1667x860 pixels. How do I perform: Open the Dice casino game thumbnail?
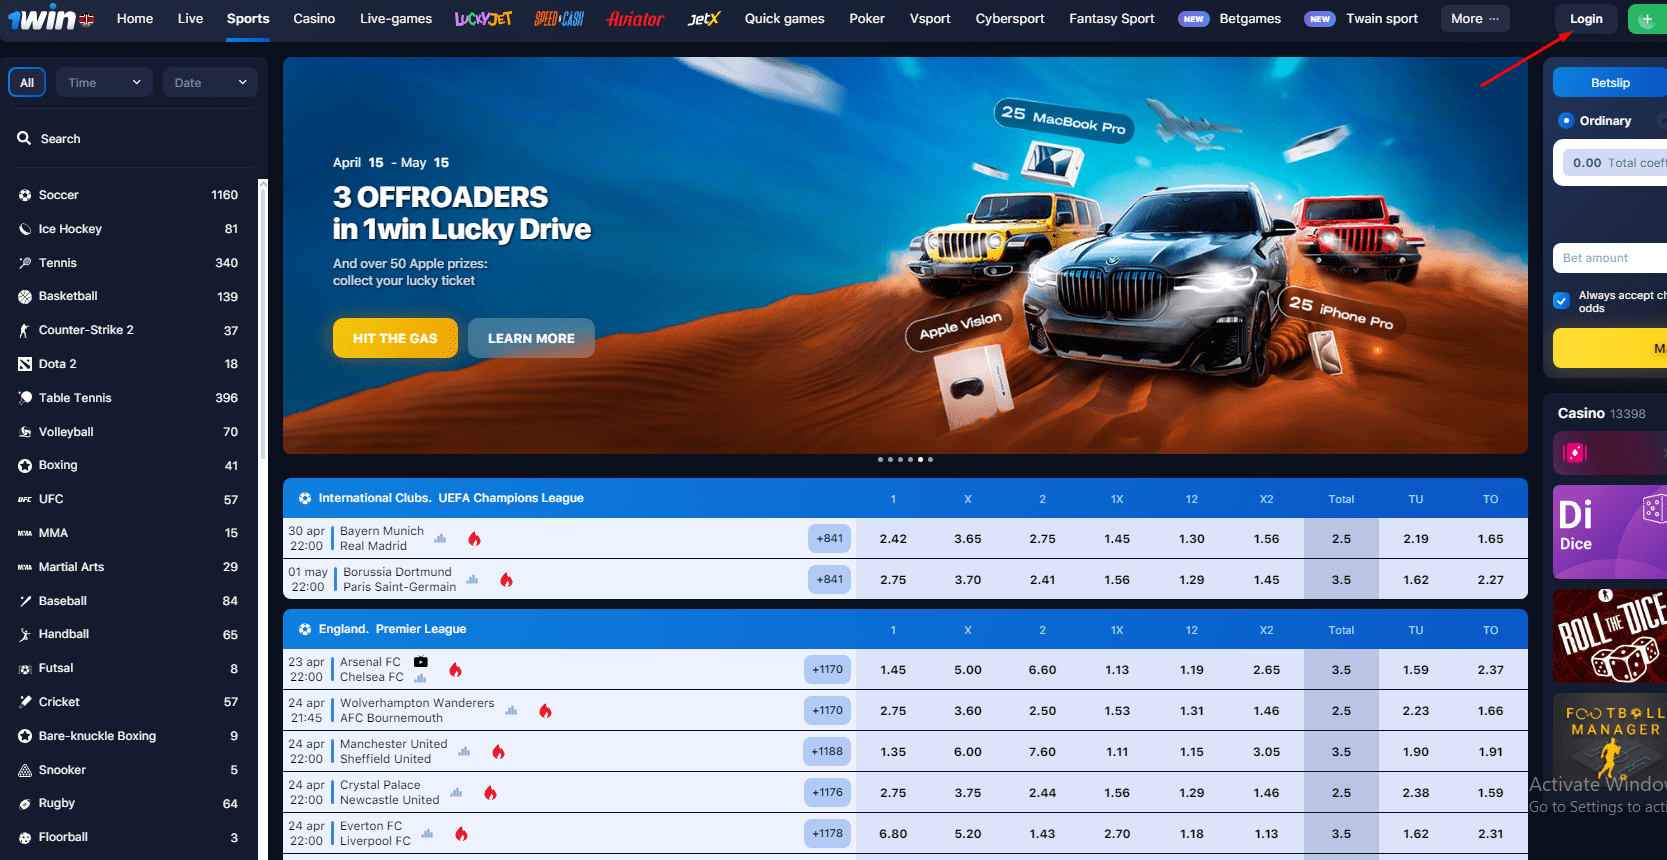tap(1610, 532)
